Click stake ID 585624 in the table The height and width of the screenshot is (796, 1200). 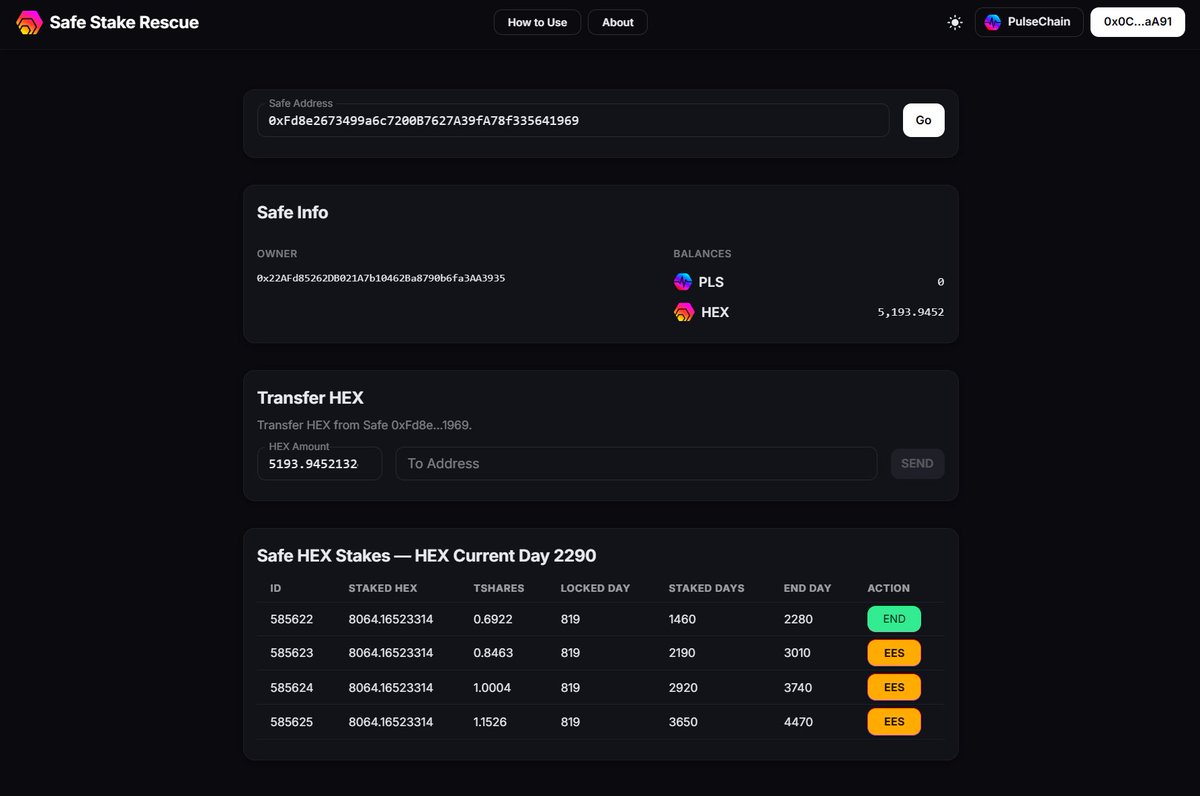[x=291, y=687]
